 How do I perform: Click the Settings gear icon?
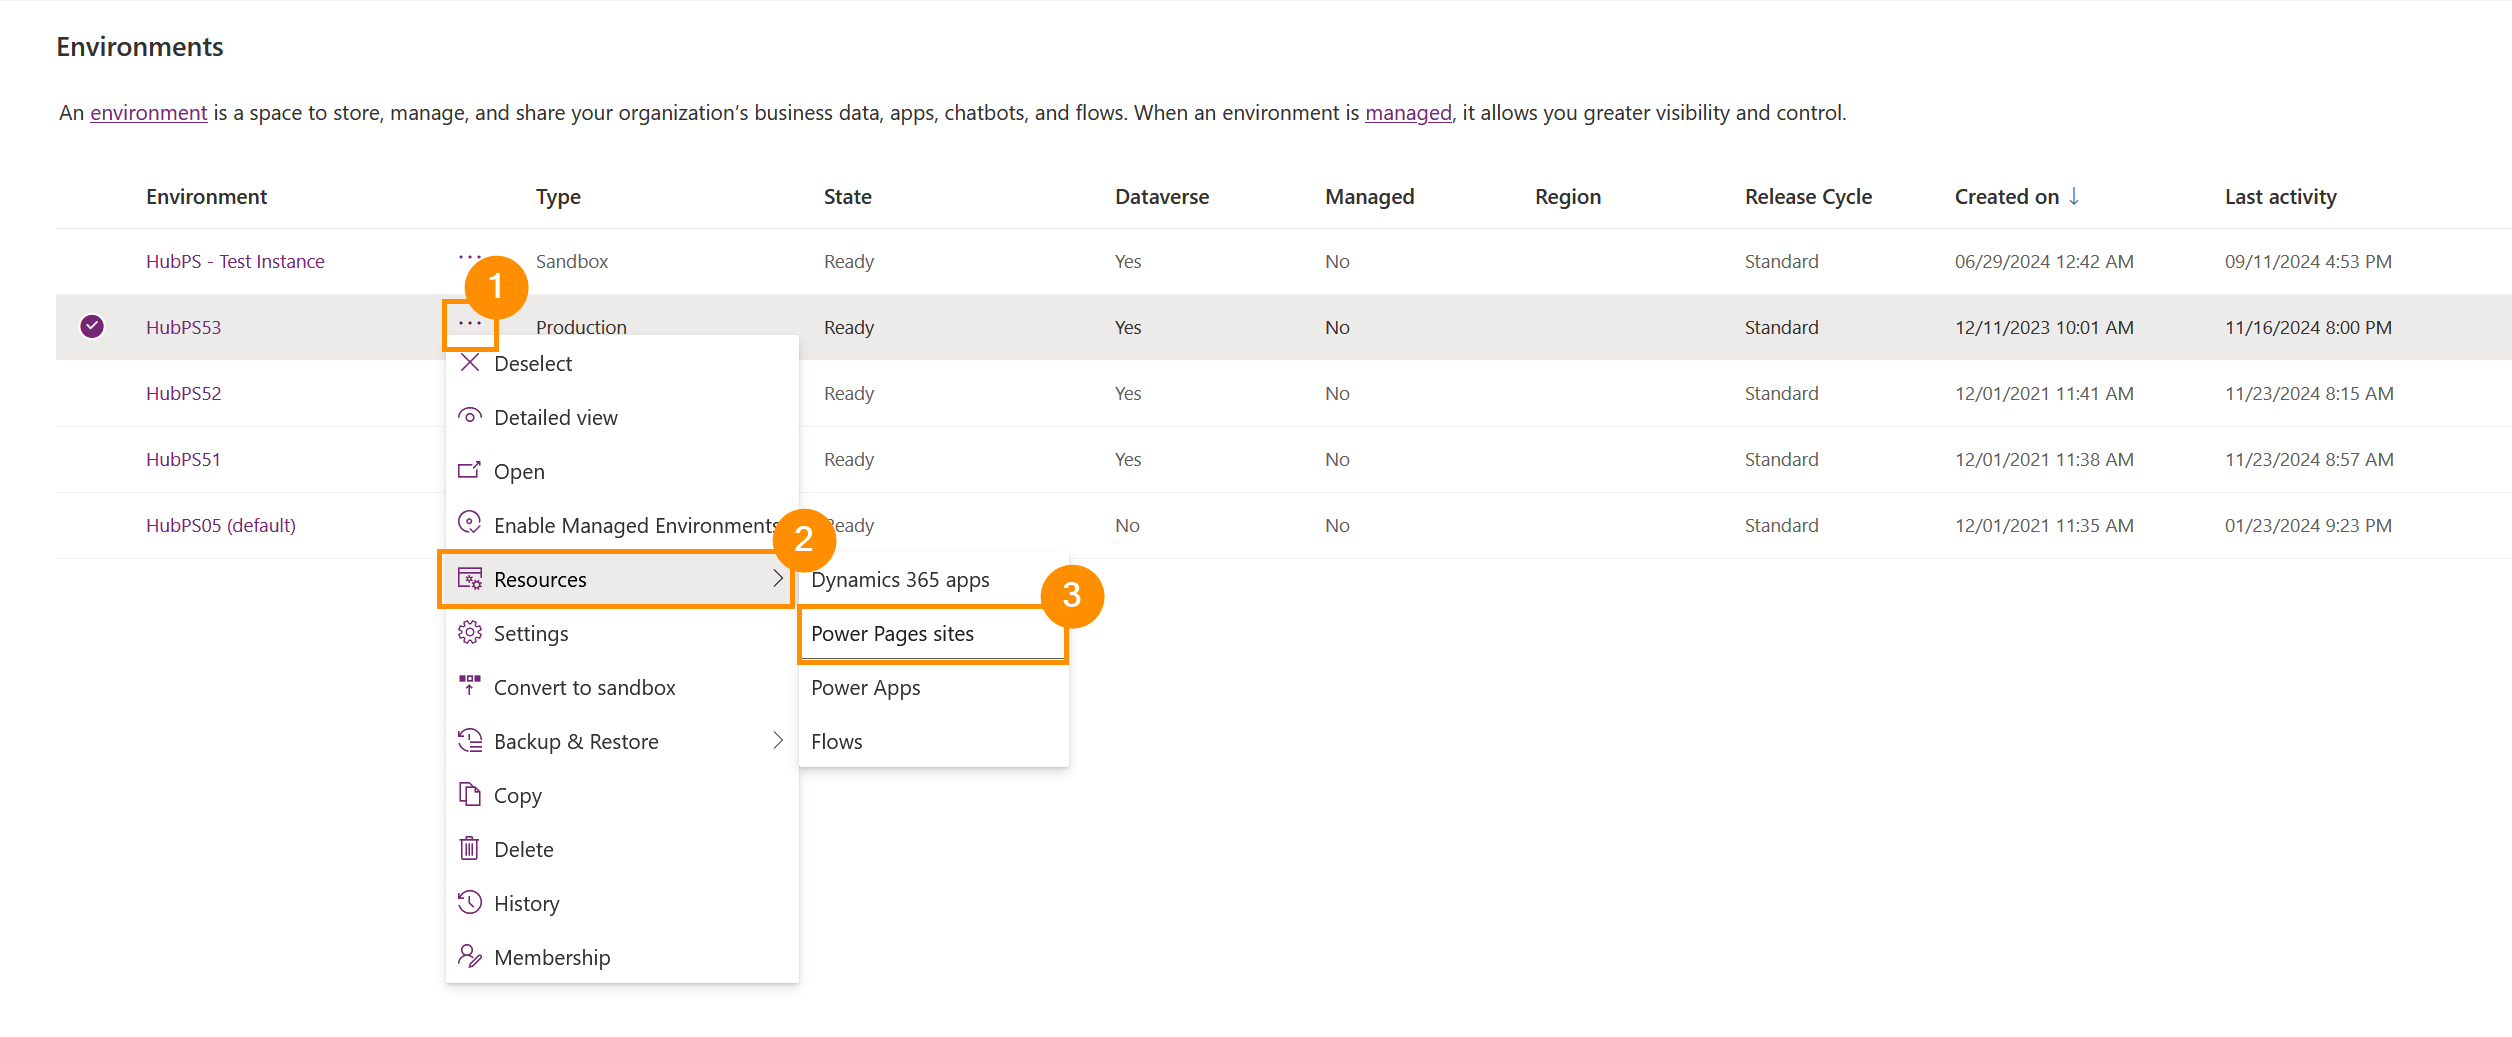[469, 633]
